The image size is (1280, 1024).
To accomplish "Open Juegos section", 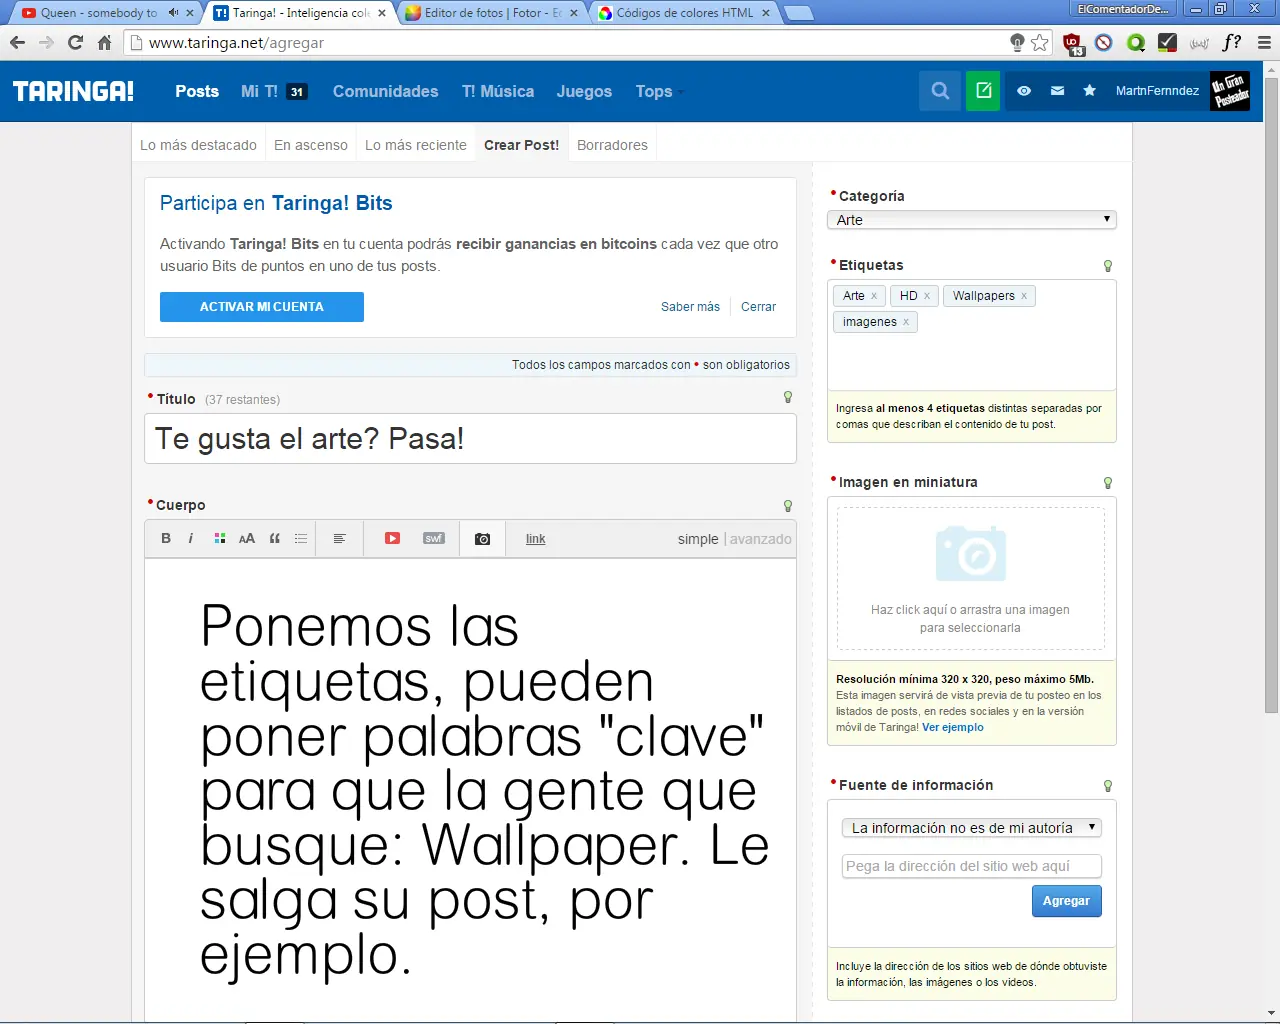I will point(584,91).
